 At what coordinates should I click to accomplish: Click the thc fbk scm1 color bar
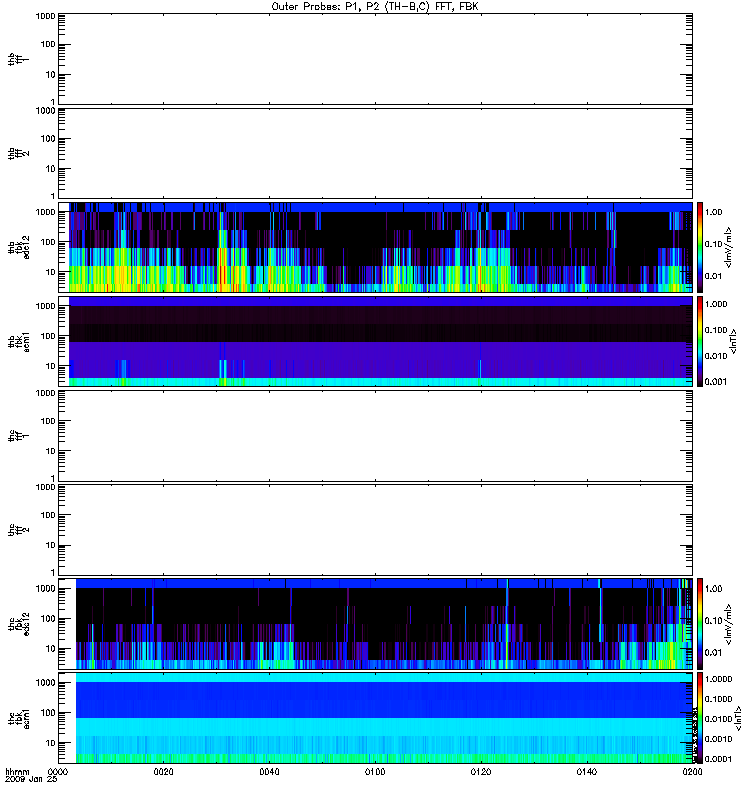(x=700, y=718)
